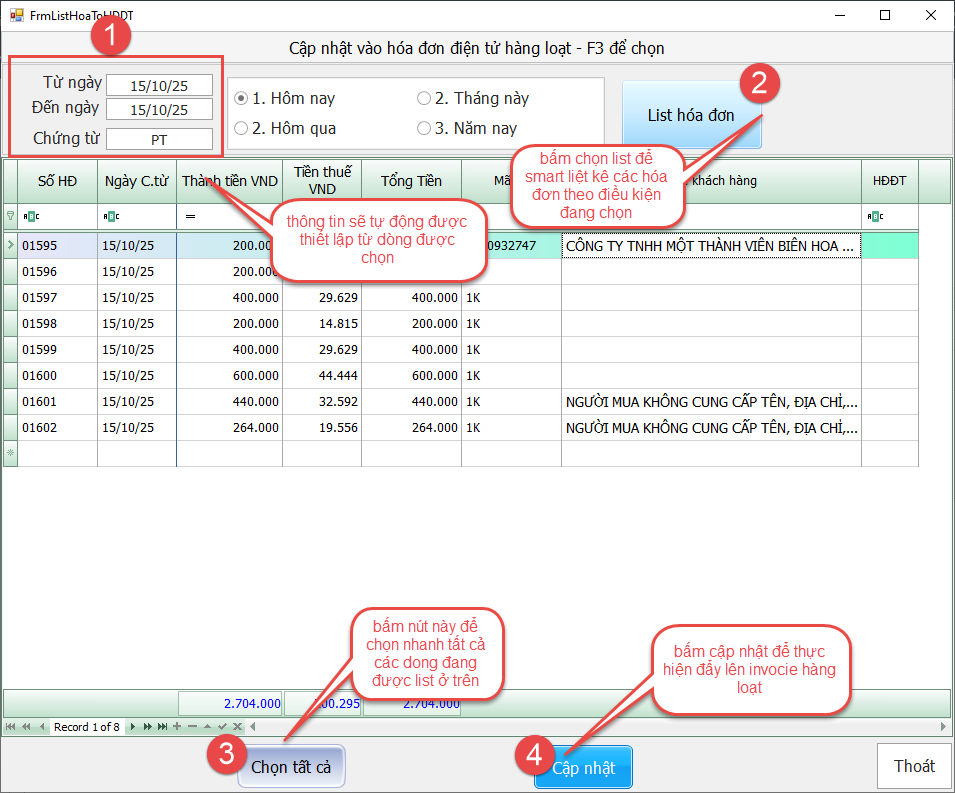Click the 'Chọn tất cả' button

coord(291,768)
